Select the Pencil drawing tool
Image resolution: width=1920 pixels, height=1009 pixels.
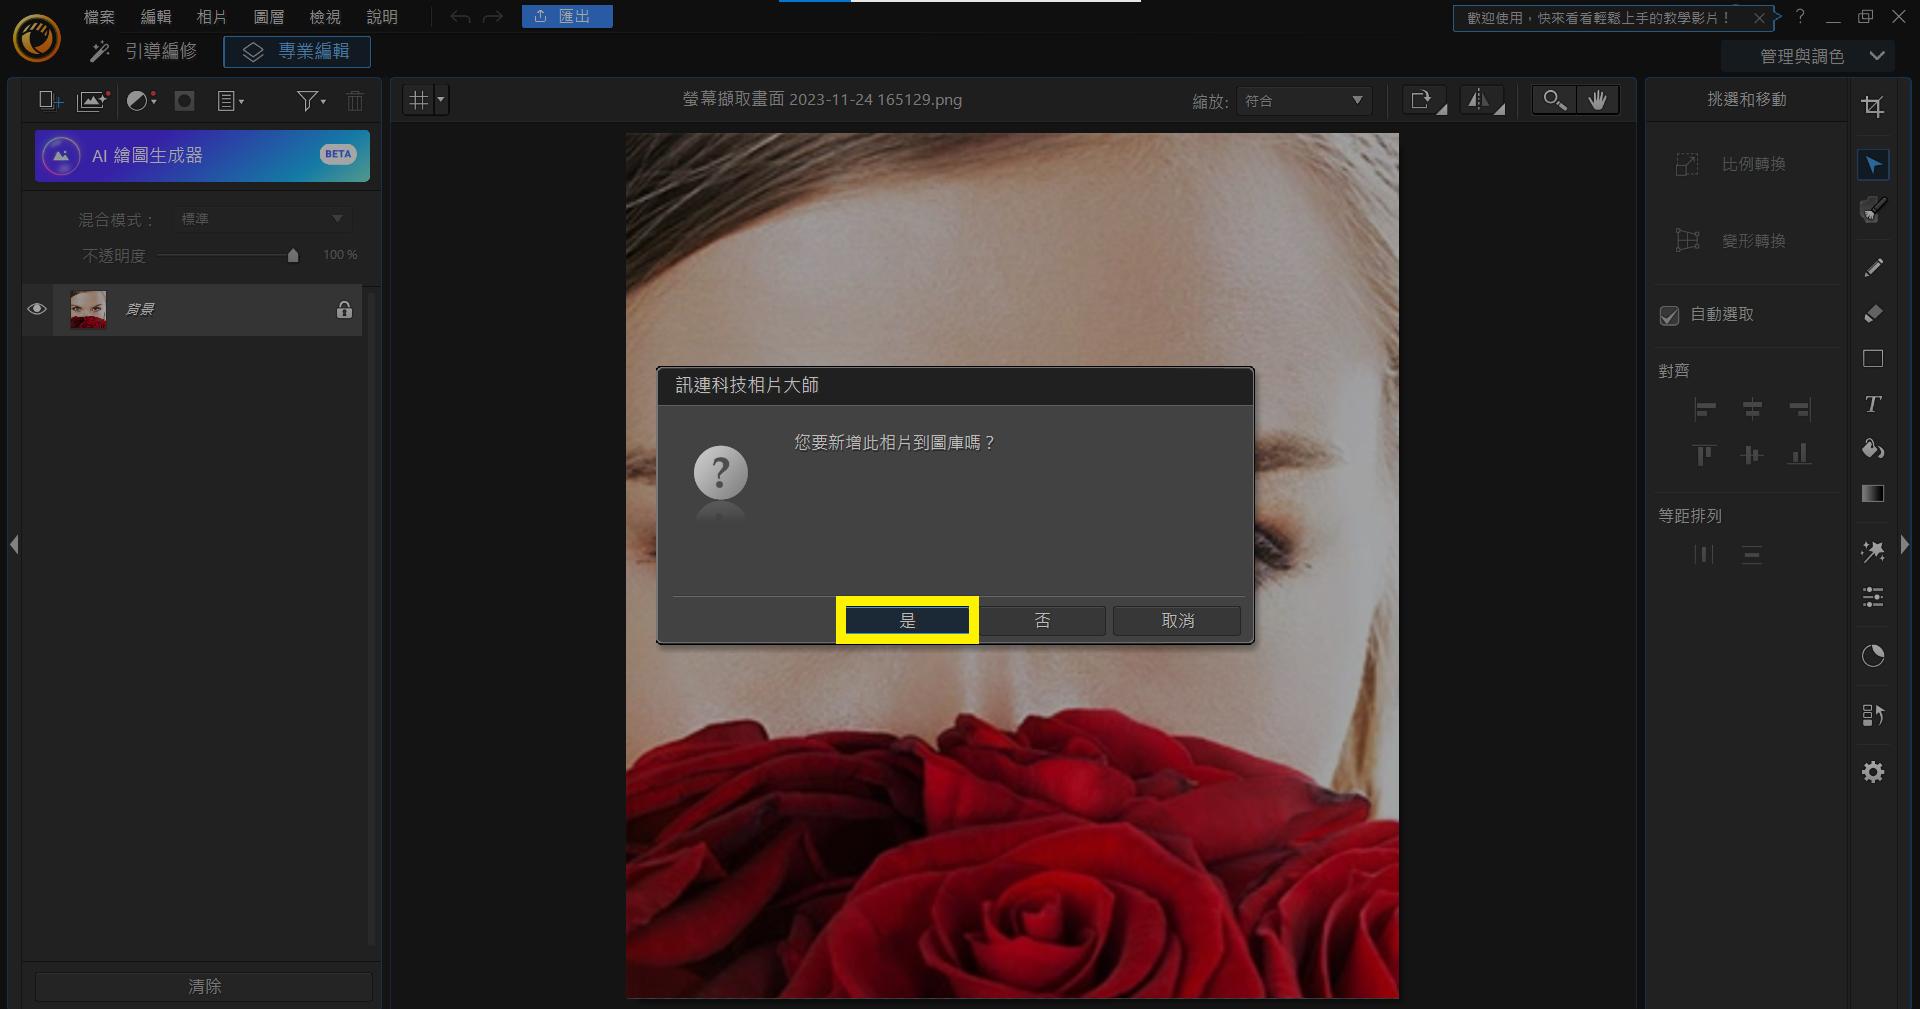(x=1873, y=267)
